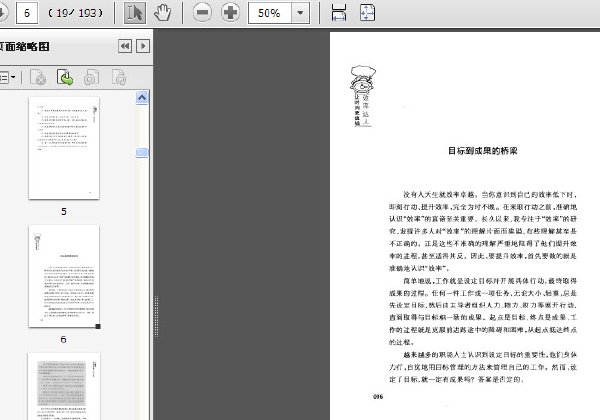600x420 pixels.
Task: Open page 5 thumbnail
Action: coord(64,148)
